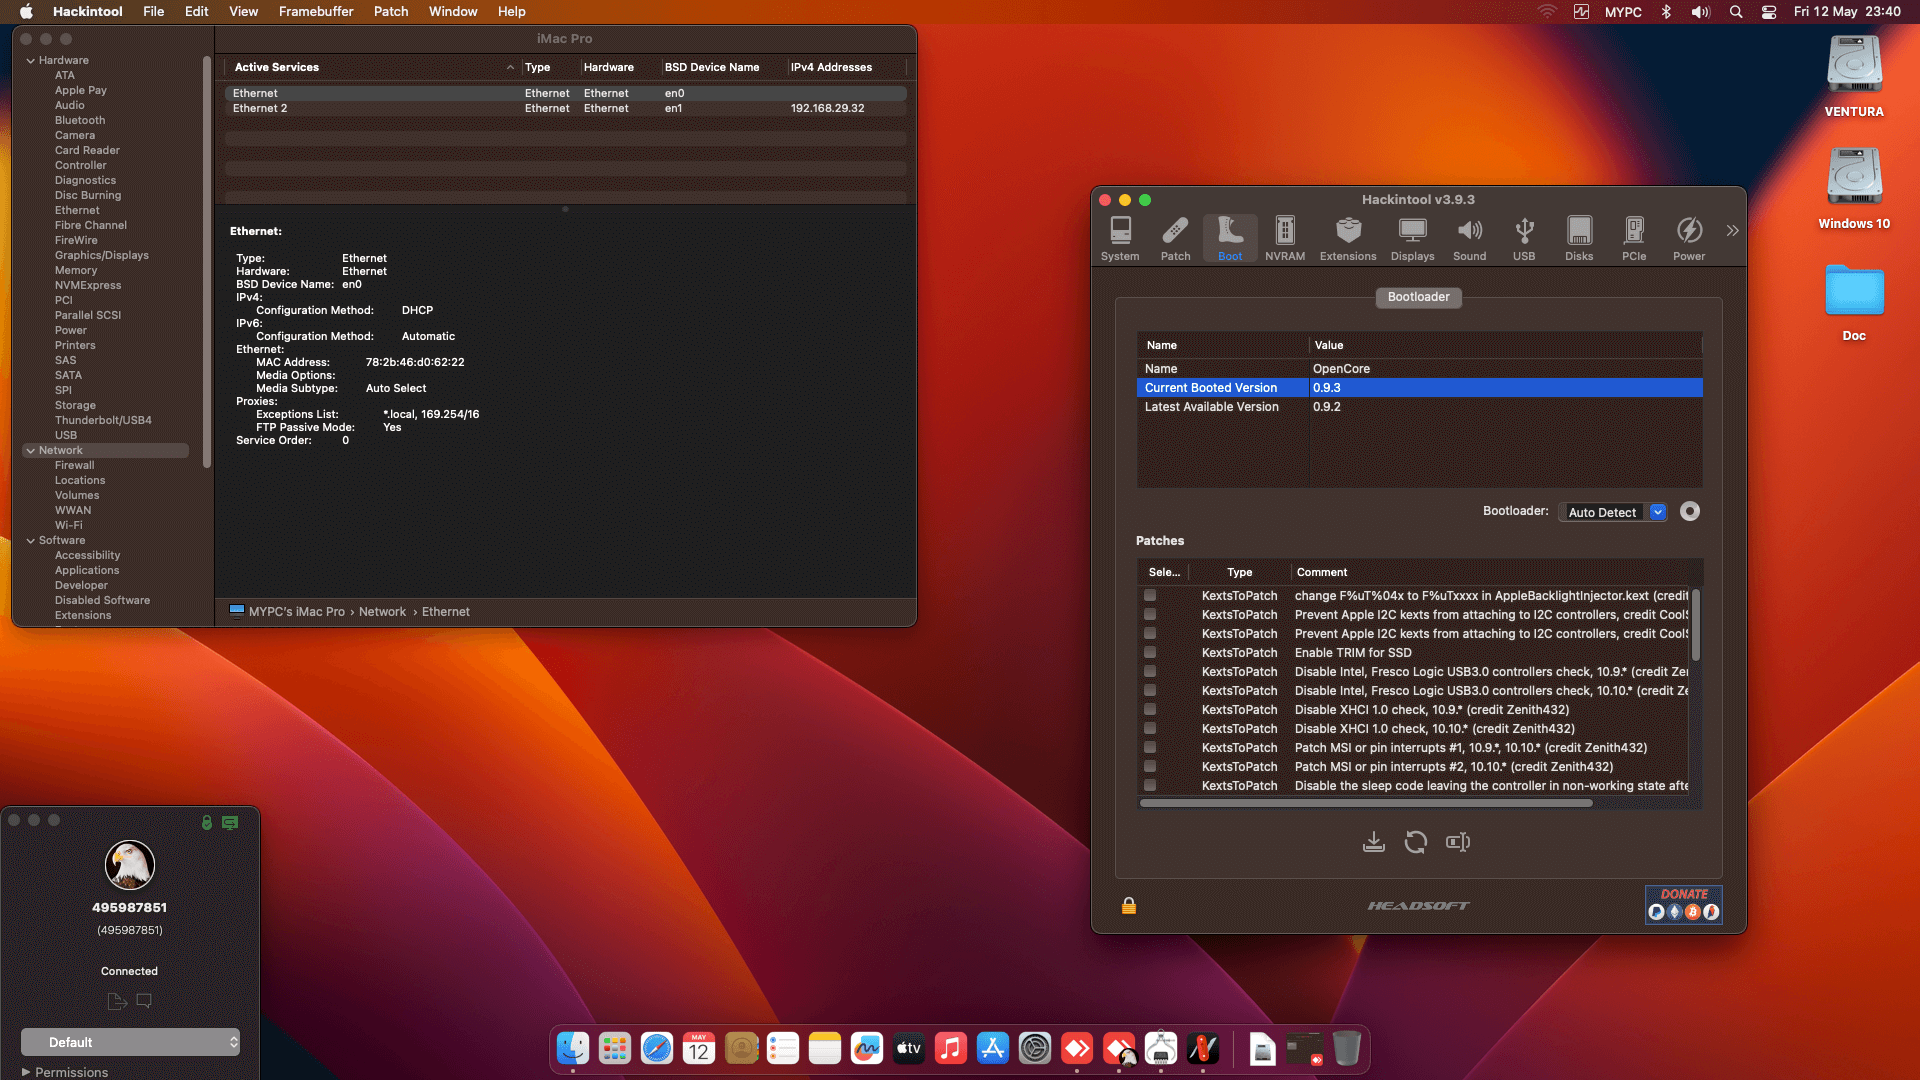1920x1080 pixels.
Task: Expand the Permissions section
Action: coord(26,1072)
